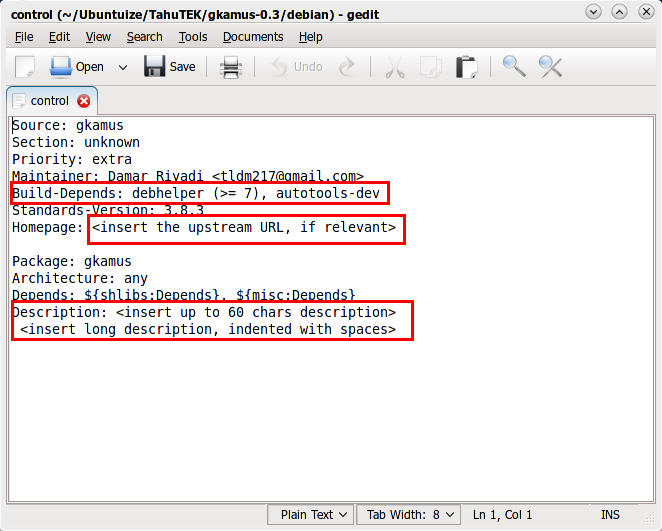Open a file with the Open icon
The height and width of the screenshot is (531, 662).
coord(76,67)
